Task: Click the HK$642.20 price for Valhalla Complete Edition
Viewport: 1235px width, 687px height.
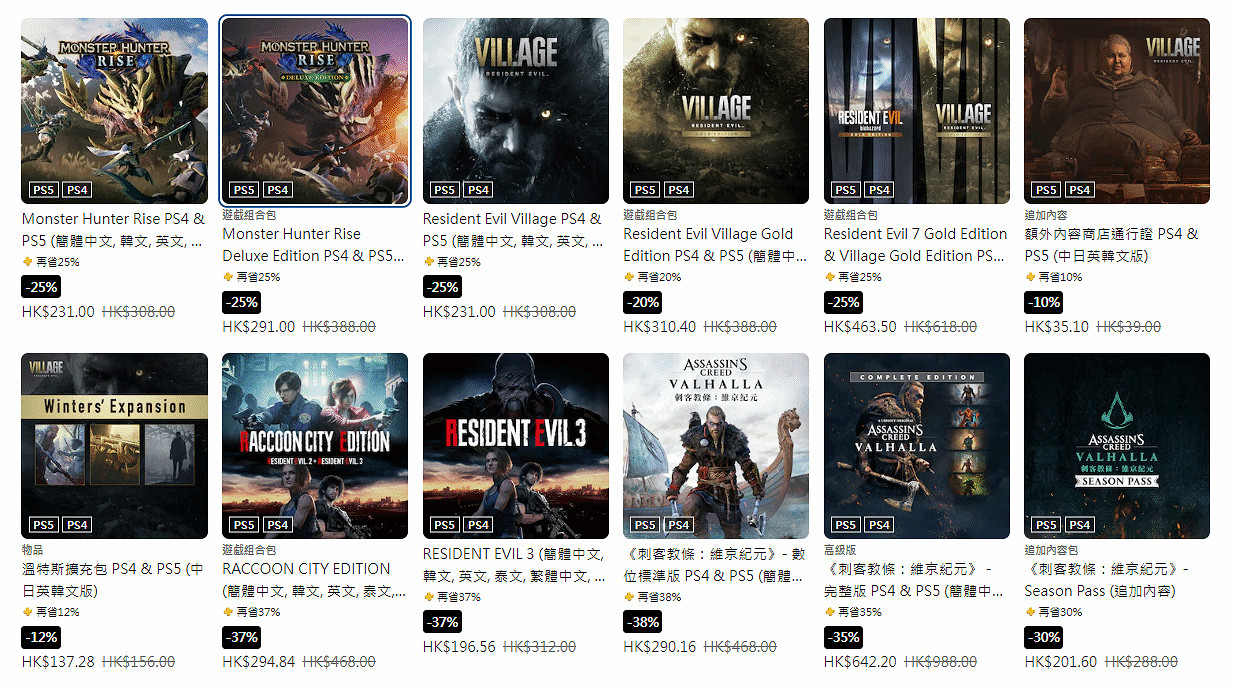Action: 860,662
